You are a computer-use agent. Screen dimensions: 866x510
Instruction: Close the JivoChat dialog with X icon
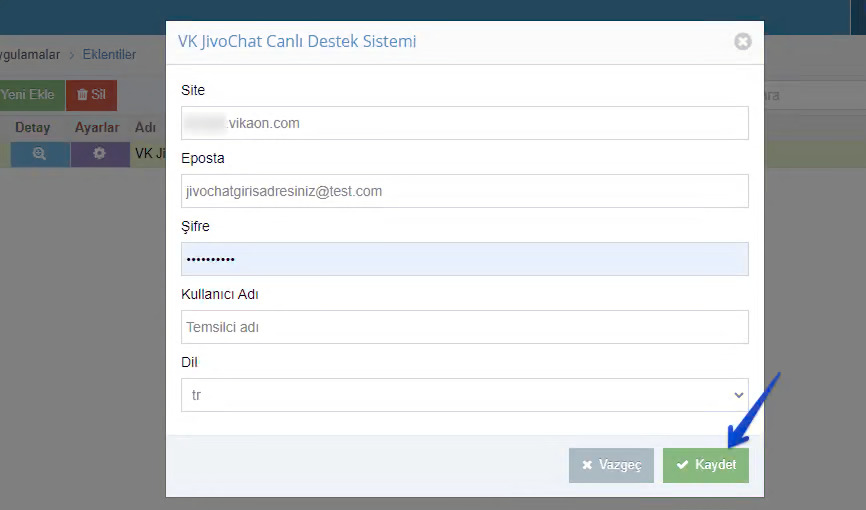743,41
